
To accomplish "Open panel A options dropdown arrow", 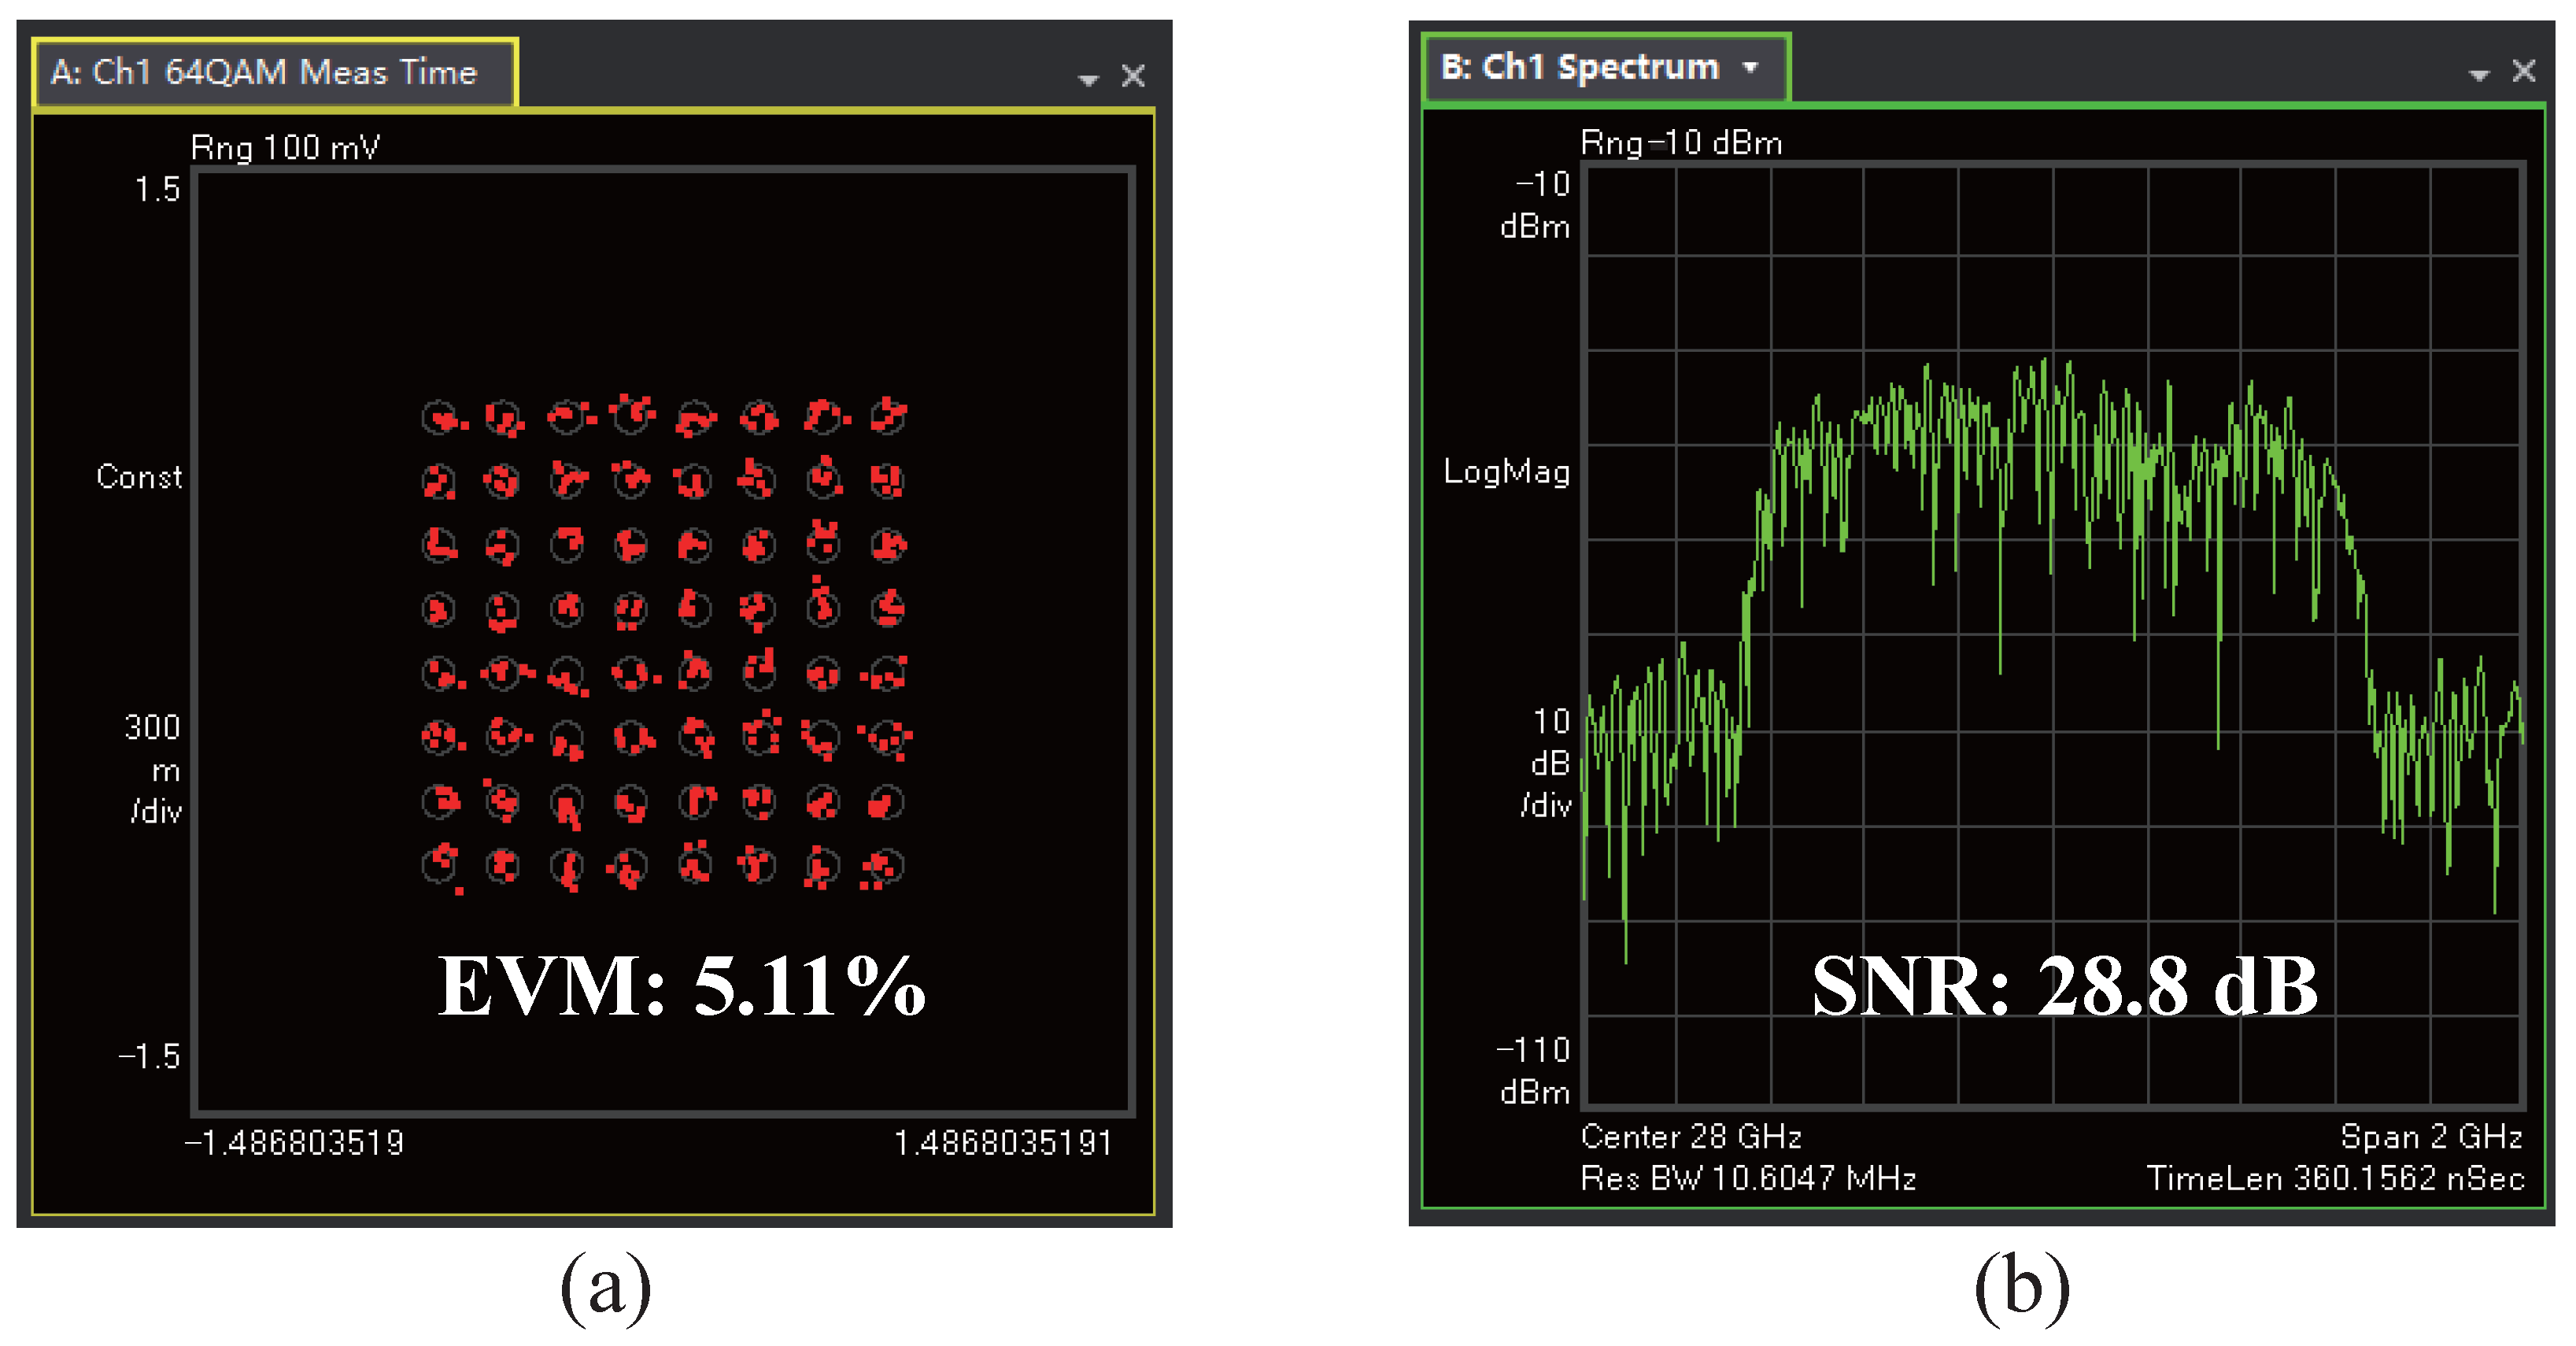I will (x=1088, y=79).
